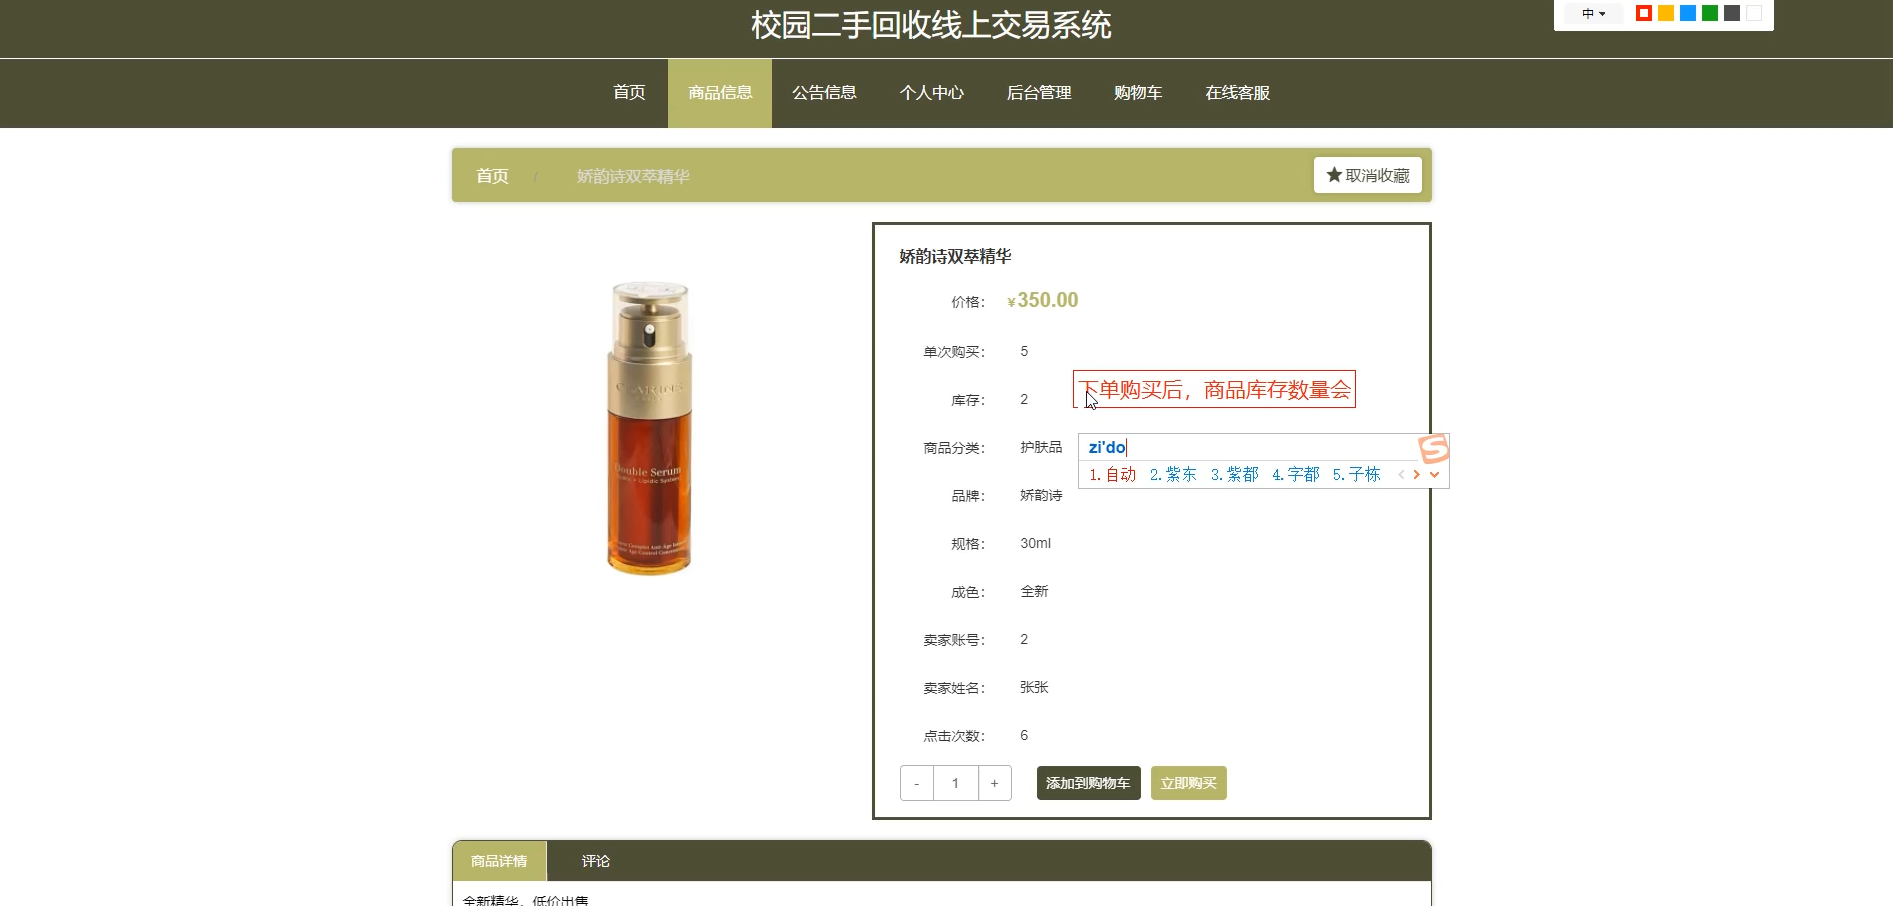The image size is (1893, 906).
Task: Open 在线客服 in the navigation bar
Action: [1237, 93]
